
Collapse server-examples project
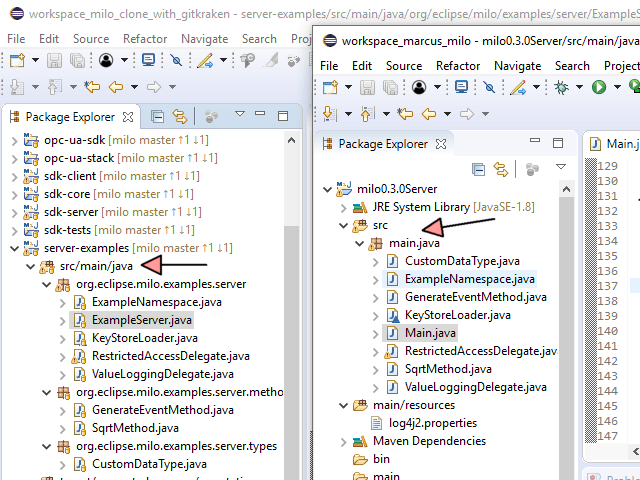pyautogui.click(x=14, y=248)
